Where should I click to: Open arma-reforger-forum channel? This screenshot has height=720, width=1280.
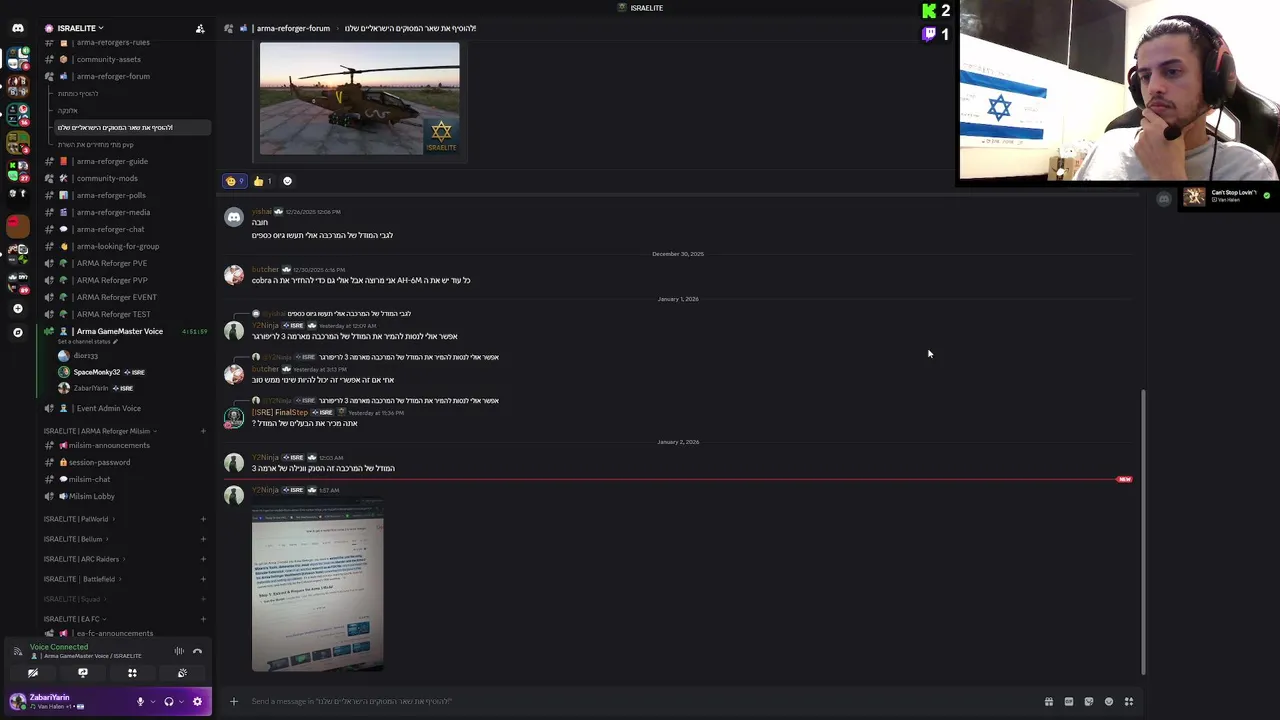(113, 76)
